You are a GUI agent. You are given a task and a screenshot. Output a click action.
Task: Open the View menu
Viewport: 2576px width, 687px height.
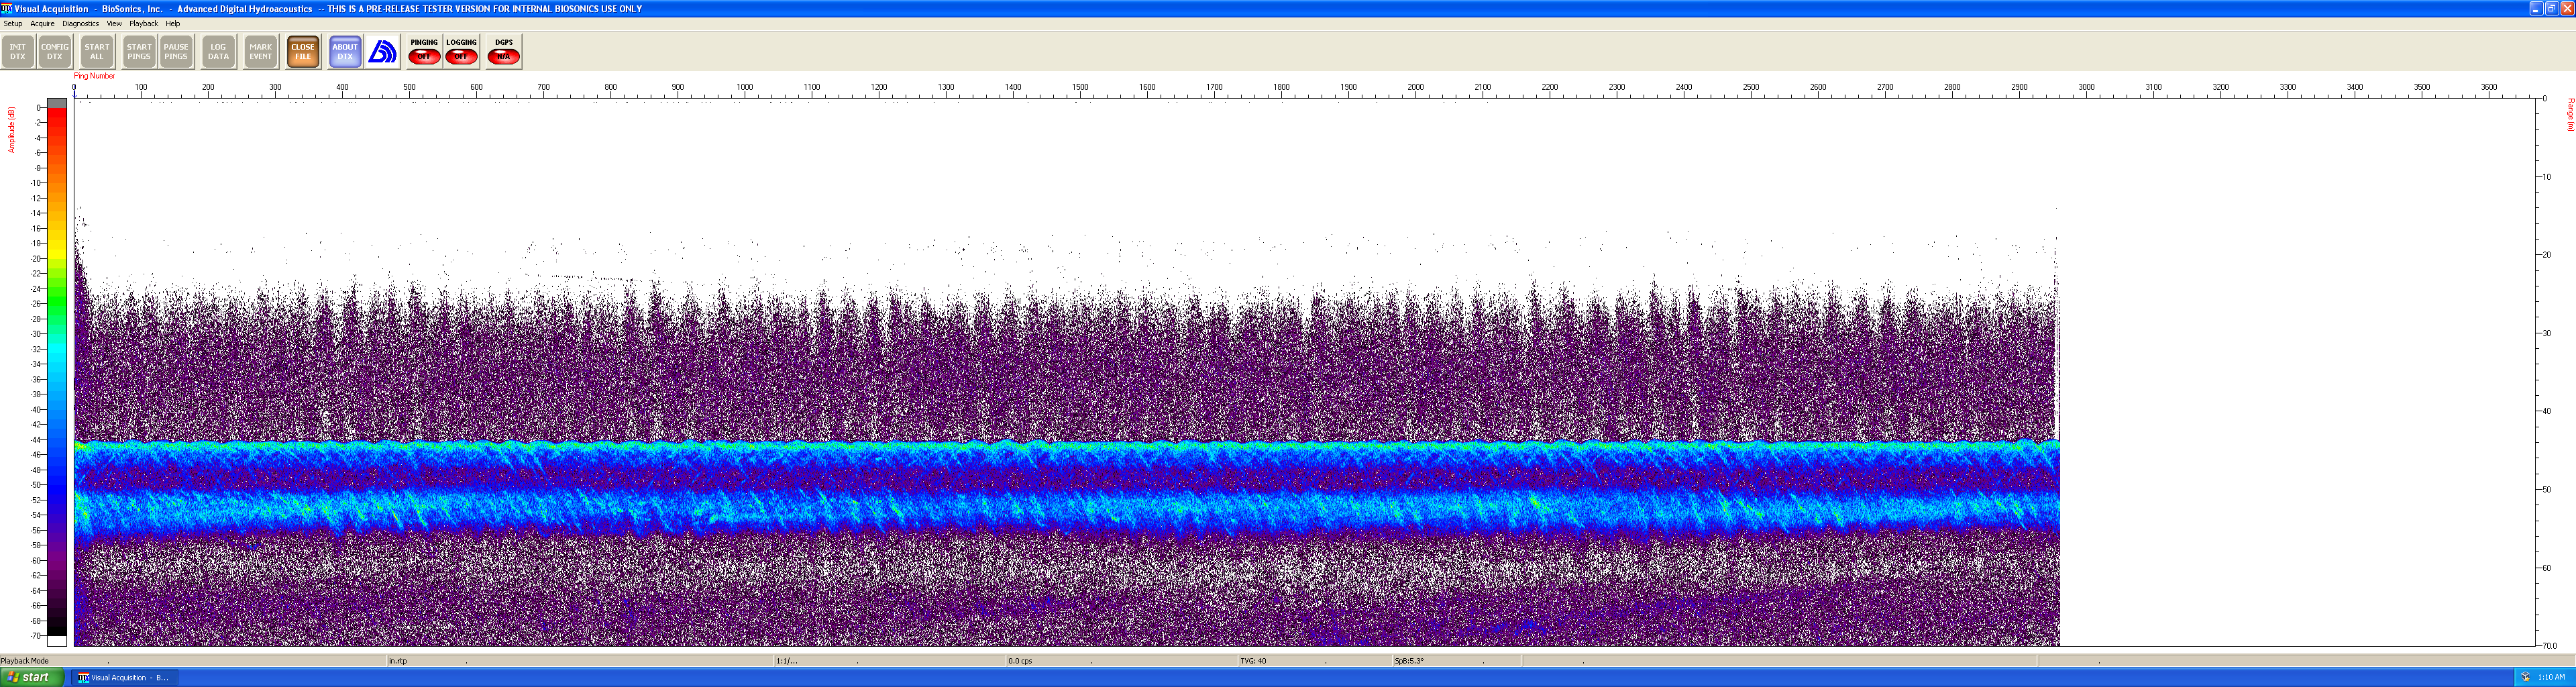[114, 24]
